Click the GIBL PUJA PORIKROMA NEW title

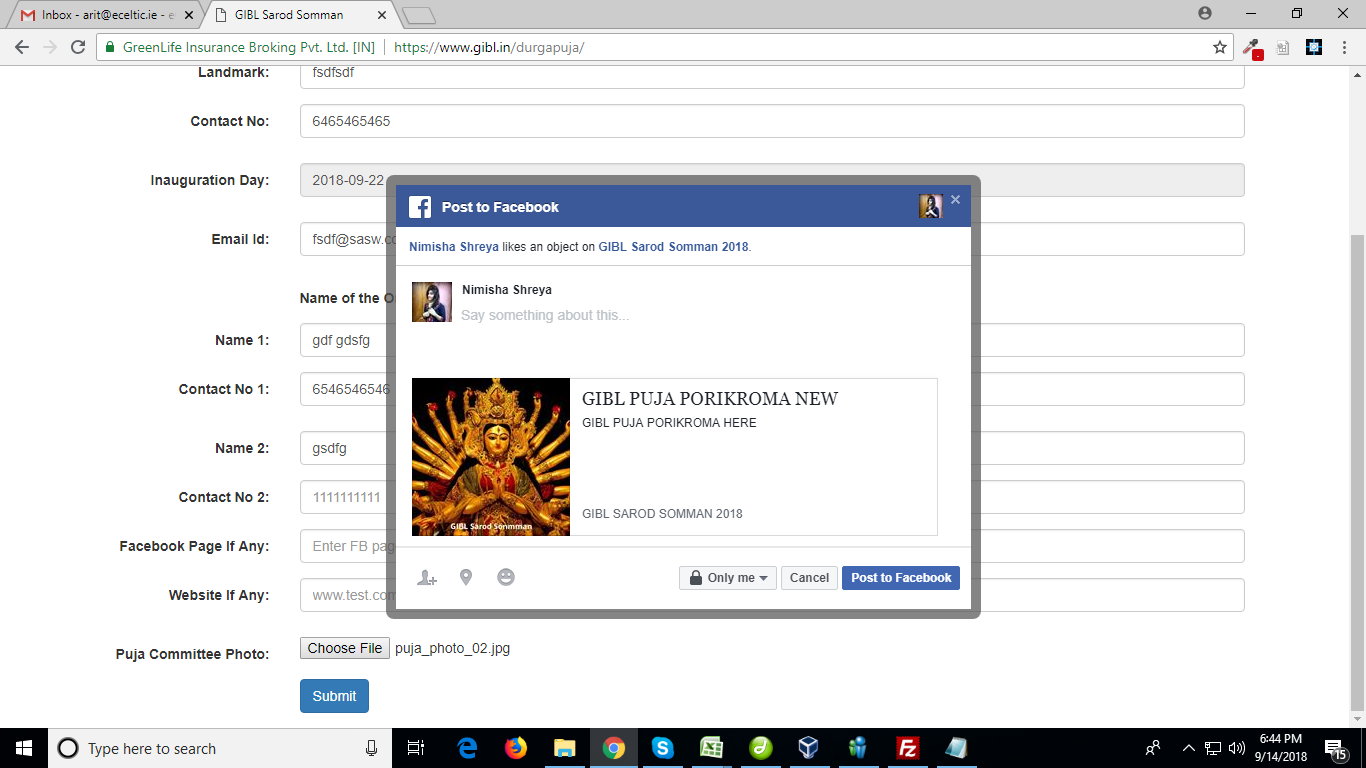click(x=710, y=399)
